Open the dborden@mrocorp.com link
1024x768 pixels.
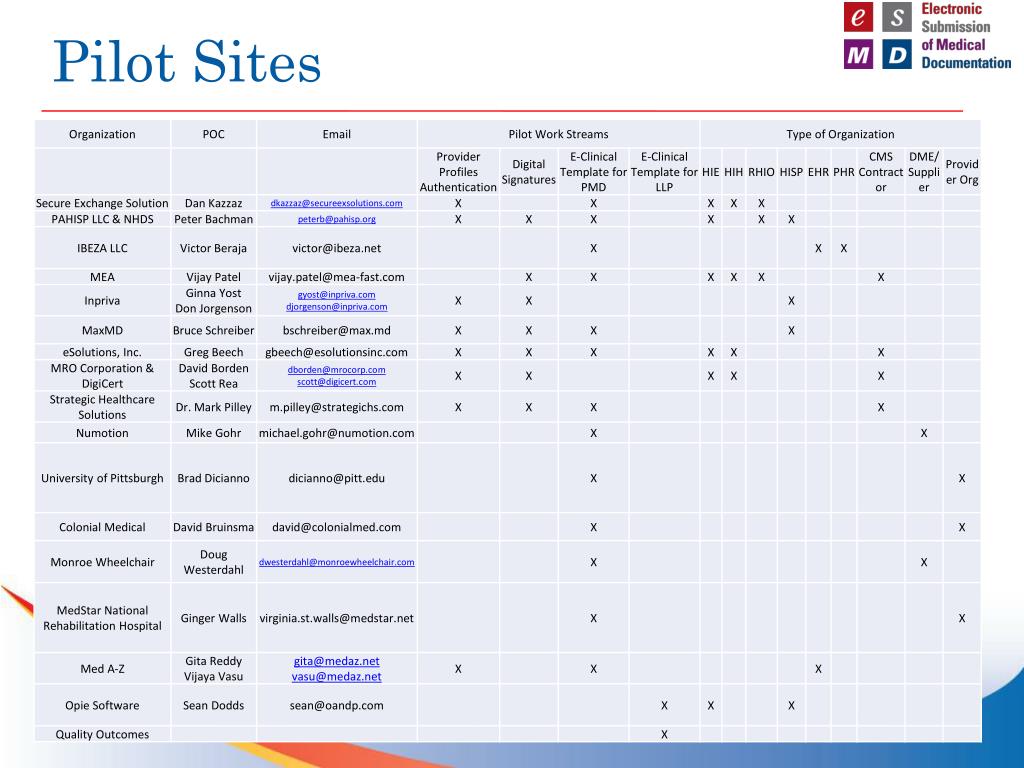[336, 370]
